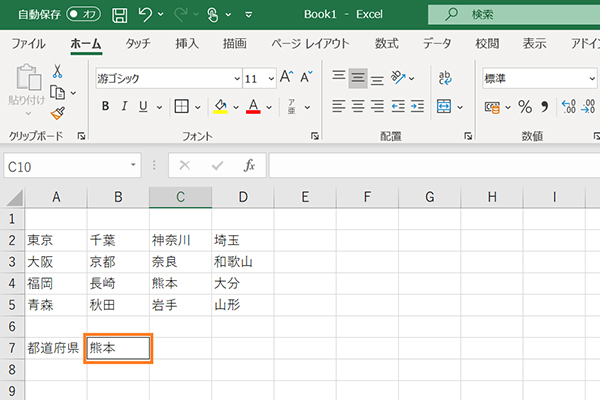Image resolution: width=600 pixels, height=400 pixels.
Task: Click the Increase Indent icon
Action: (418, 107)
